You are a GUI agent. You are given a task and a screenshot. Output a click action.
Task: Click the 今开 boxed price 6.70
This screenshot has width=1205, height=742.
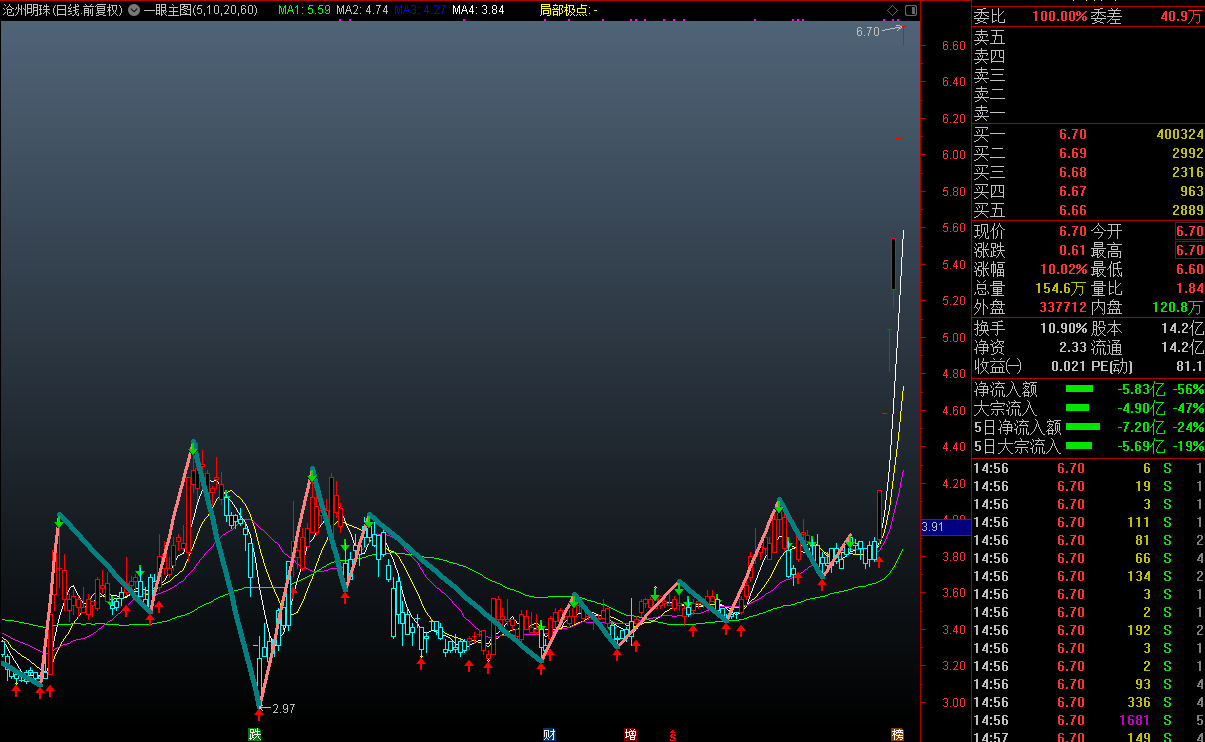click(x=1189, y=231)
